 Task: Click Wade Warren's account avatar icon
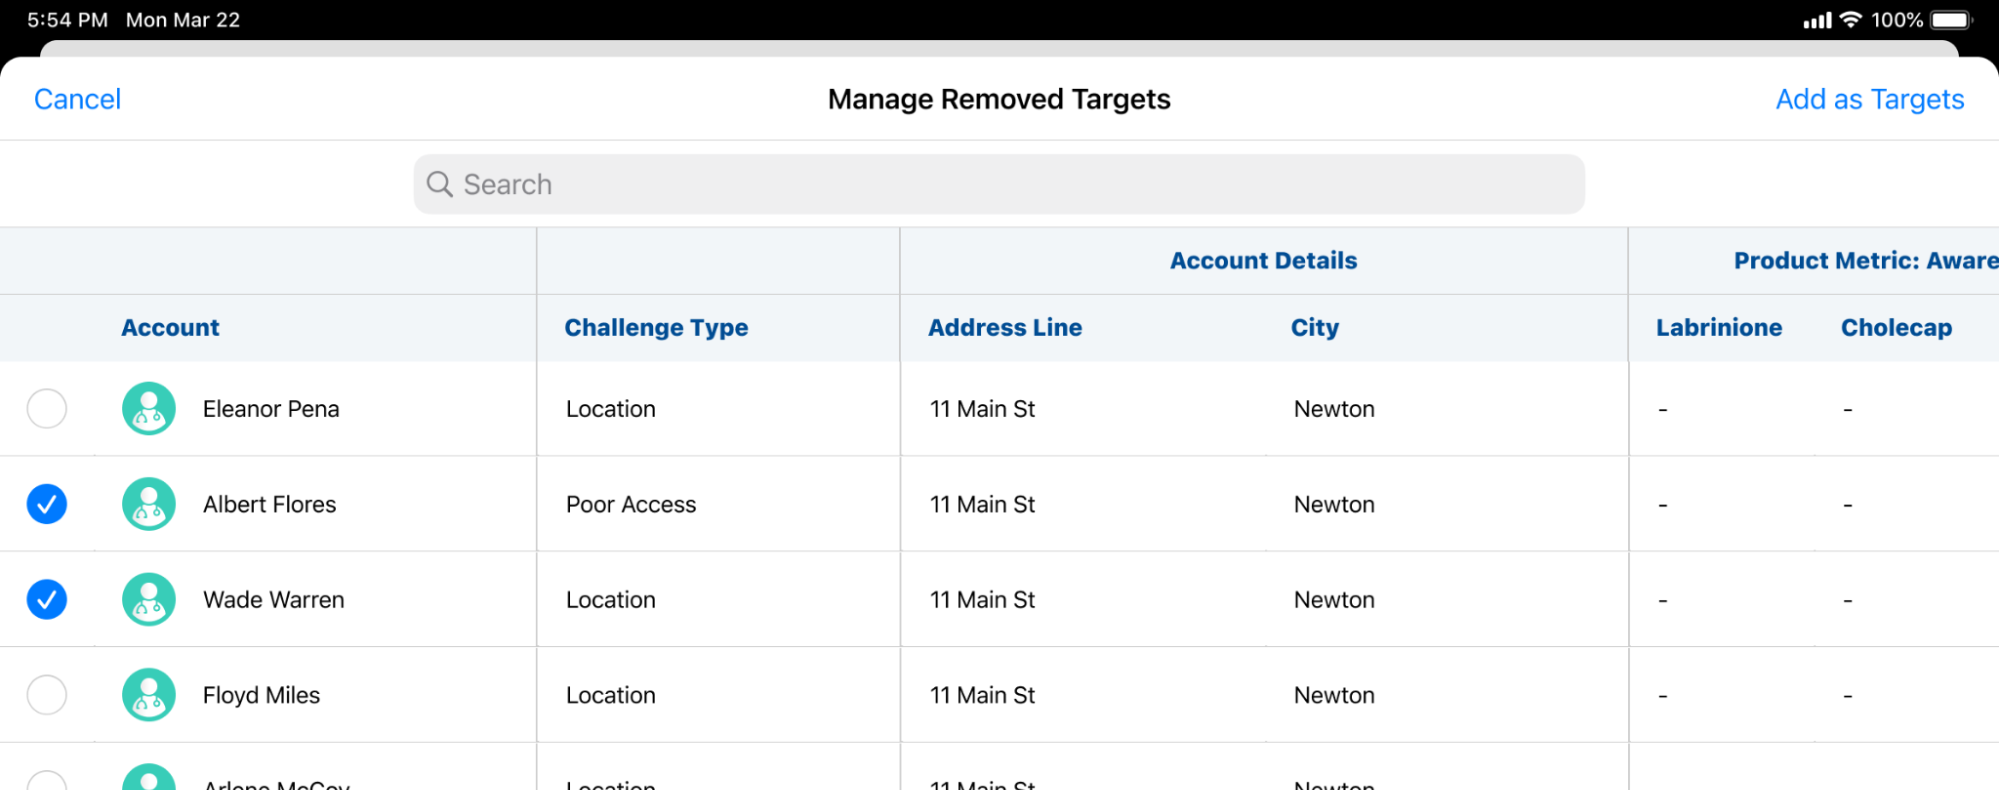pos(149,600)
